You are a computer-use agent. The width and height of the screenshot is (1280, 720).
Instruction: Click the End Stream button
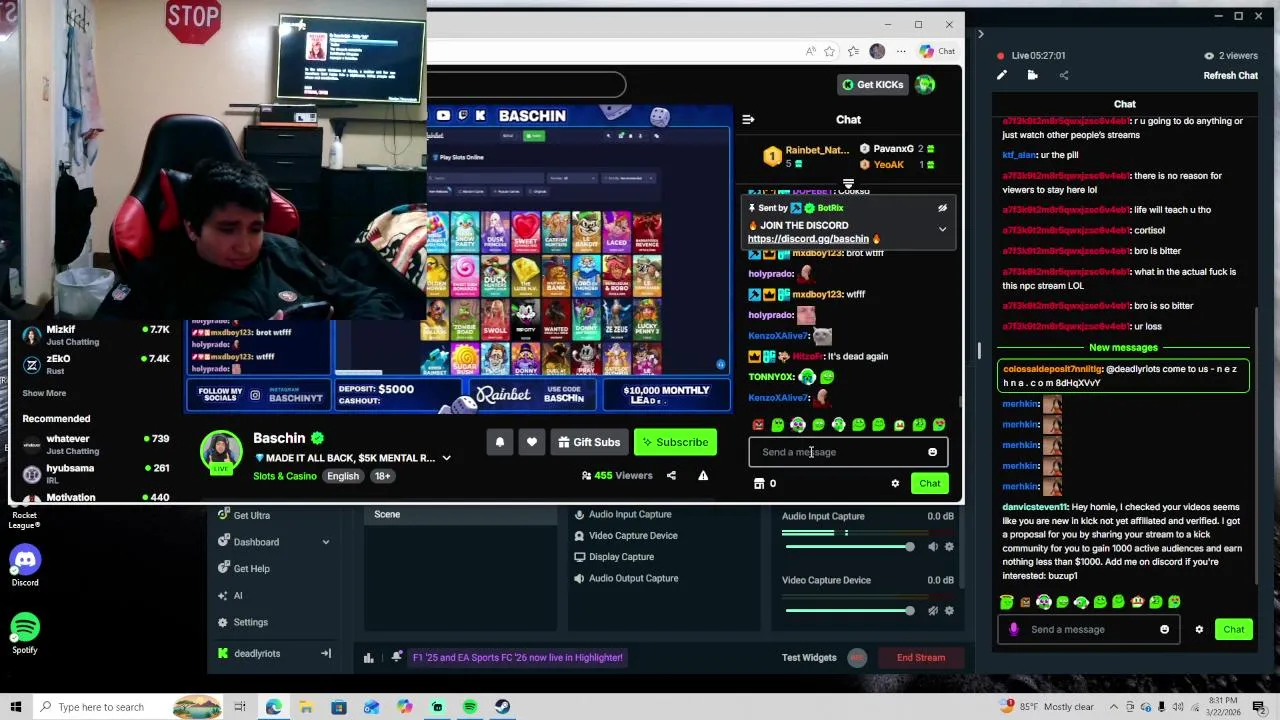(921, 658)
